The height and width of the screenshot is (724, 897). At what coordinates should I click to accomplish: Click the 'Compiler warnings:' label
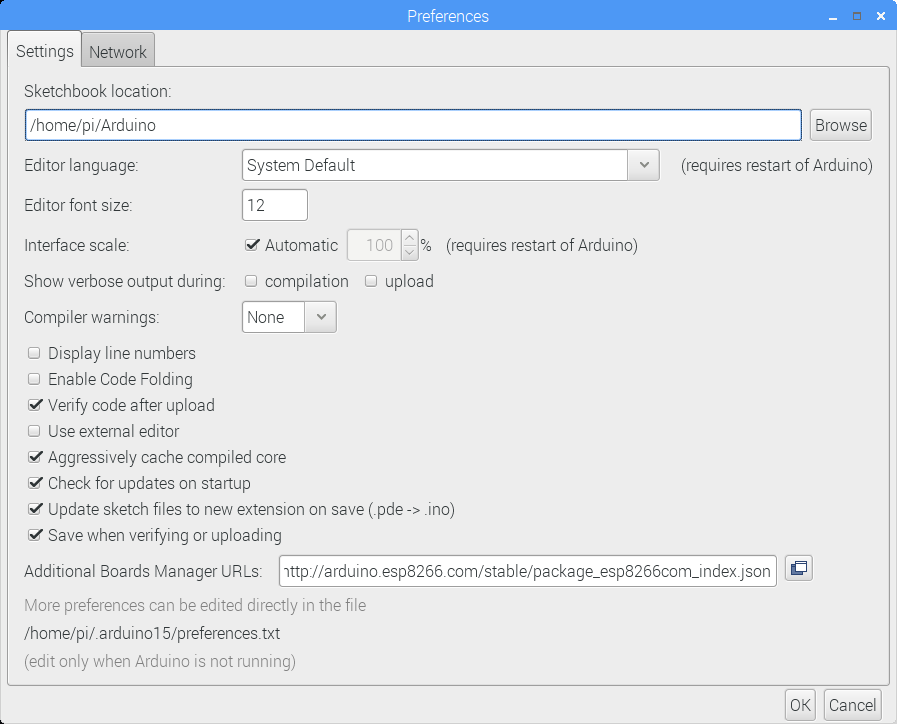point(92,317)
